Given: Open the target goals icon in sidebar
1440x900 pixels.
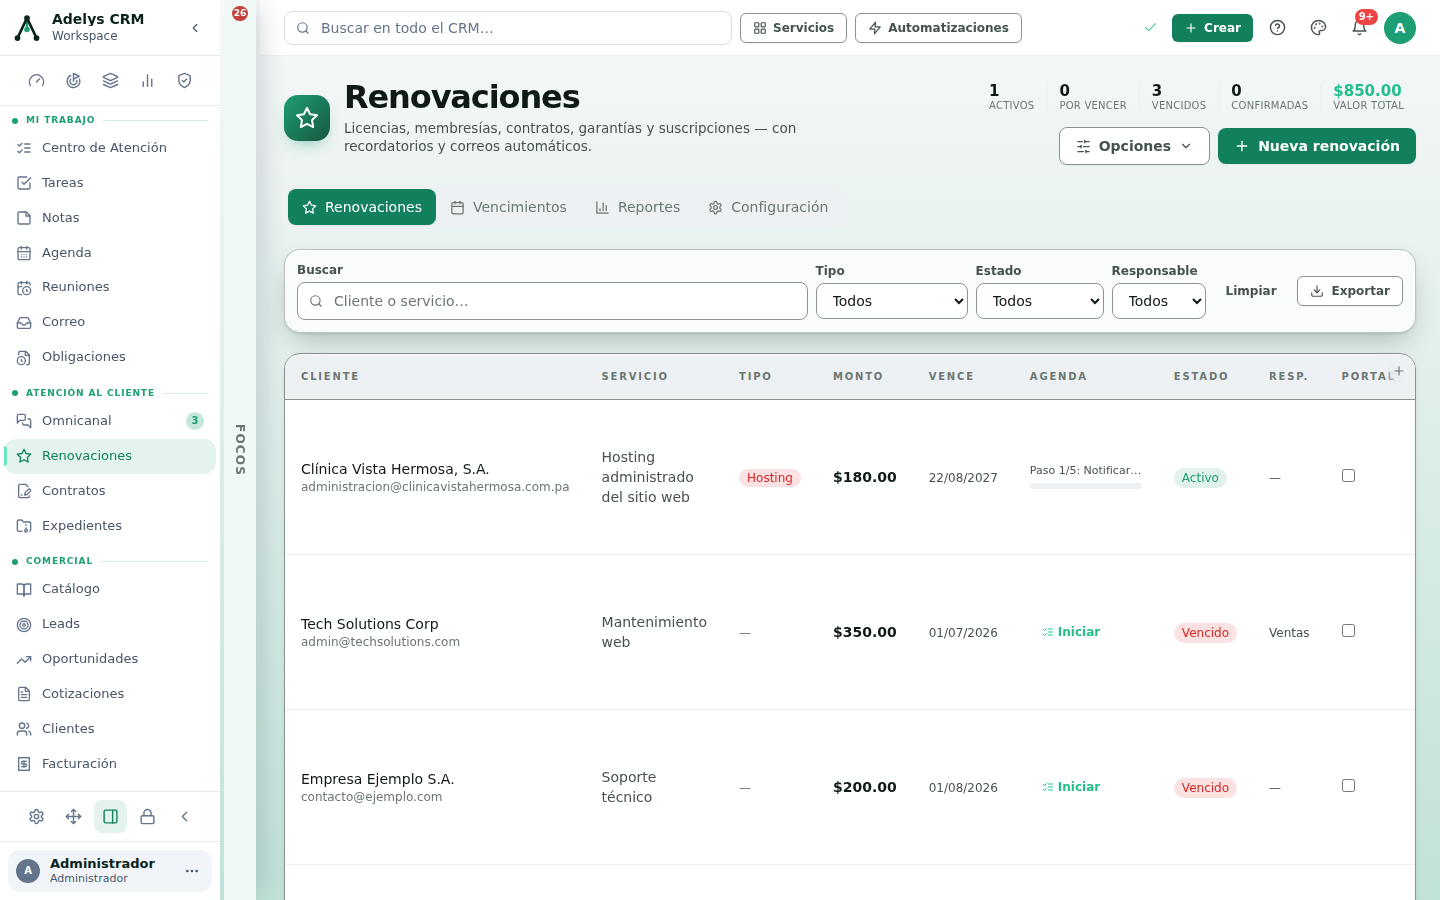Looking at the screenshot, I should click(x=74, y=81).
